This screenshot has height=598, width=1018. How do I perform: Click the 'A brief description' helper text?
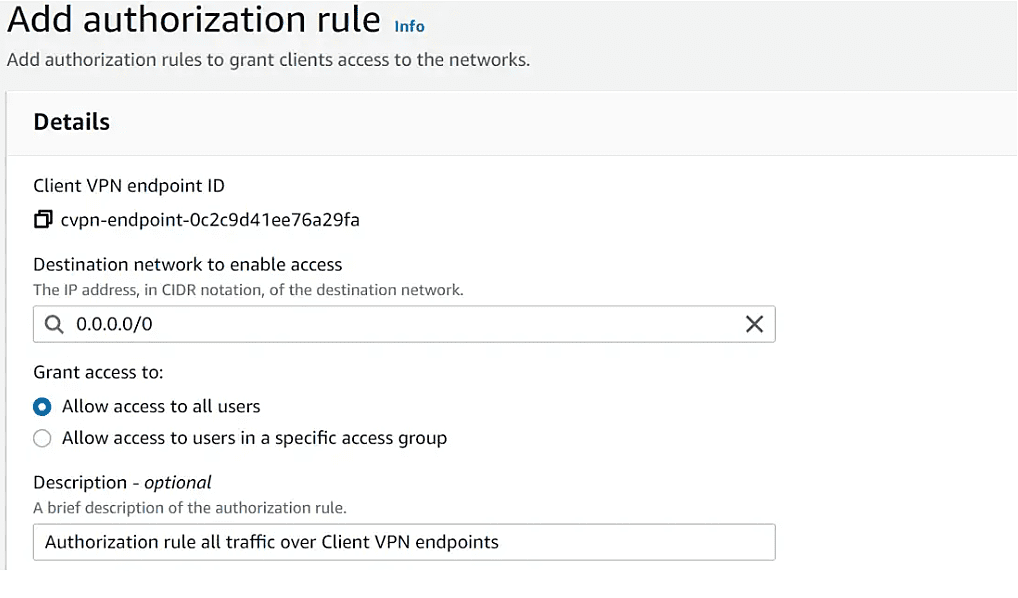point(190,508)
